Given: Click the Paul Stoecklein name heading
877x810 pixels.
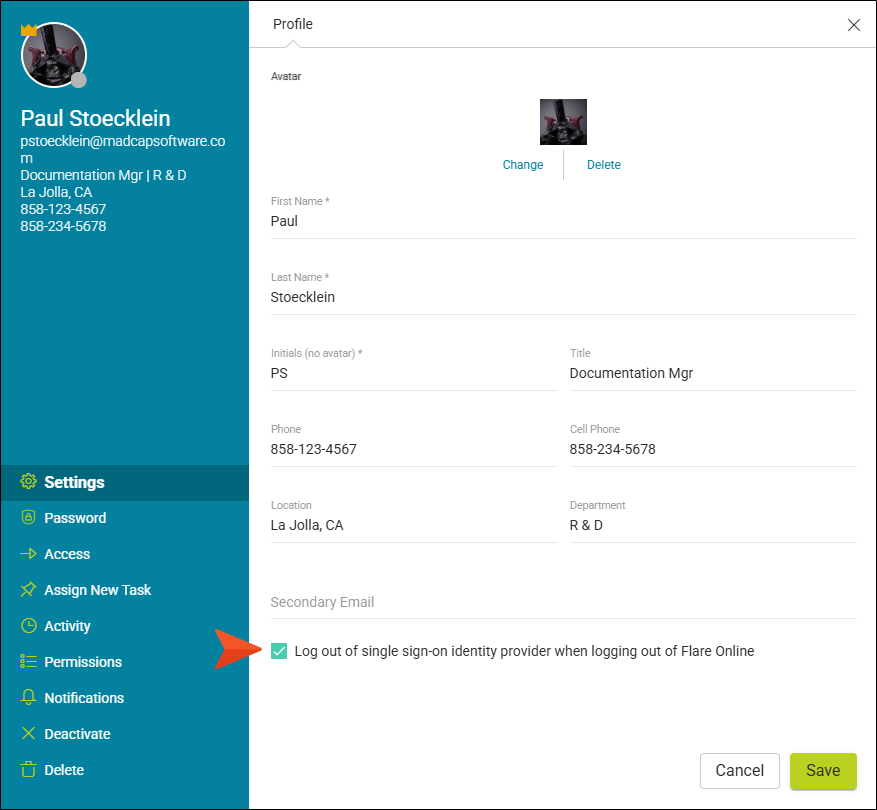Looking at the screenshot, I should (96, 119).
